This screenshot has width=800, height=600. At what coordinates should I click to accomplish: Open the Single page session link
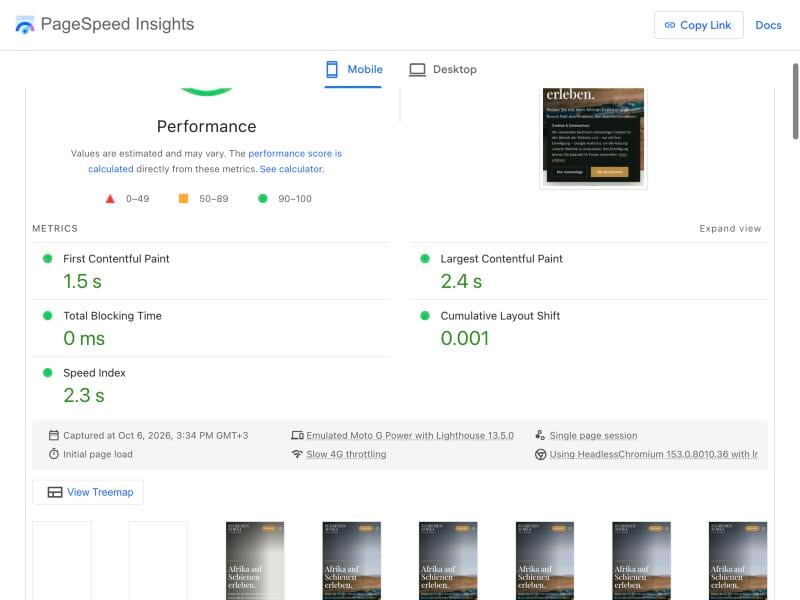[x=593, y=435]
